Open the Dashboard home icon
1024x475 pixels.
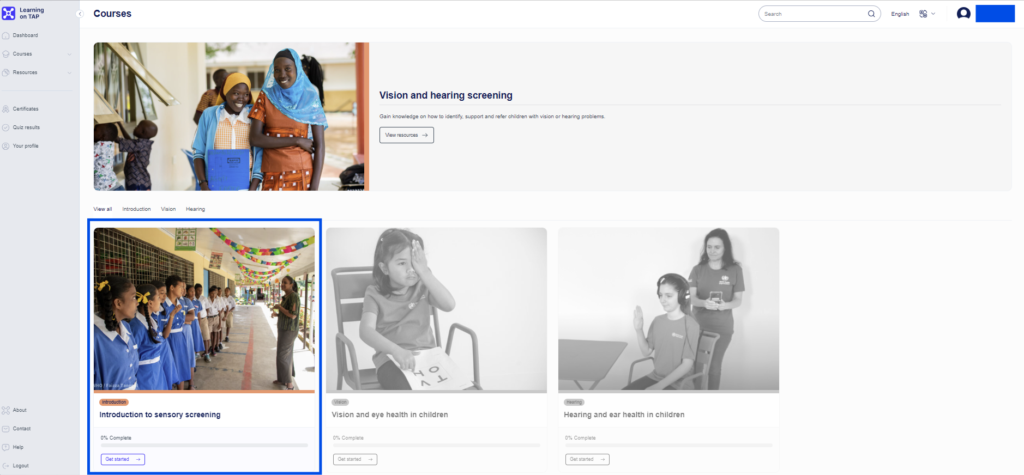[x=6, y=35]
